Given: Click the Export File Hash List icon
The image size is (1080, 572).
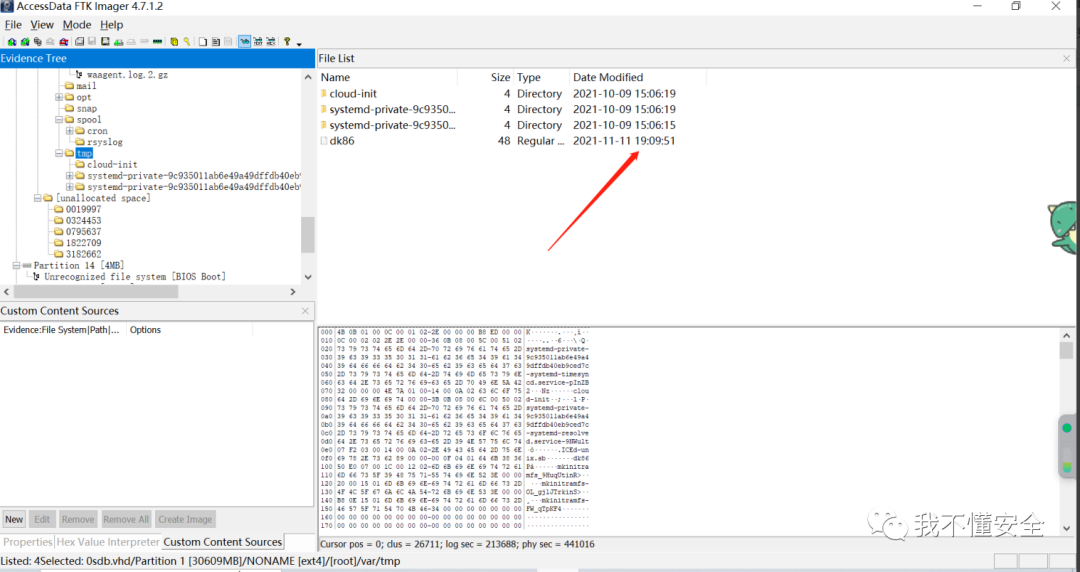Looking at the screenshot, I should 216,41.
